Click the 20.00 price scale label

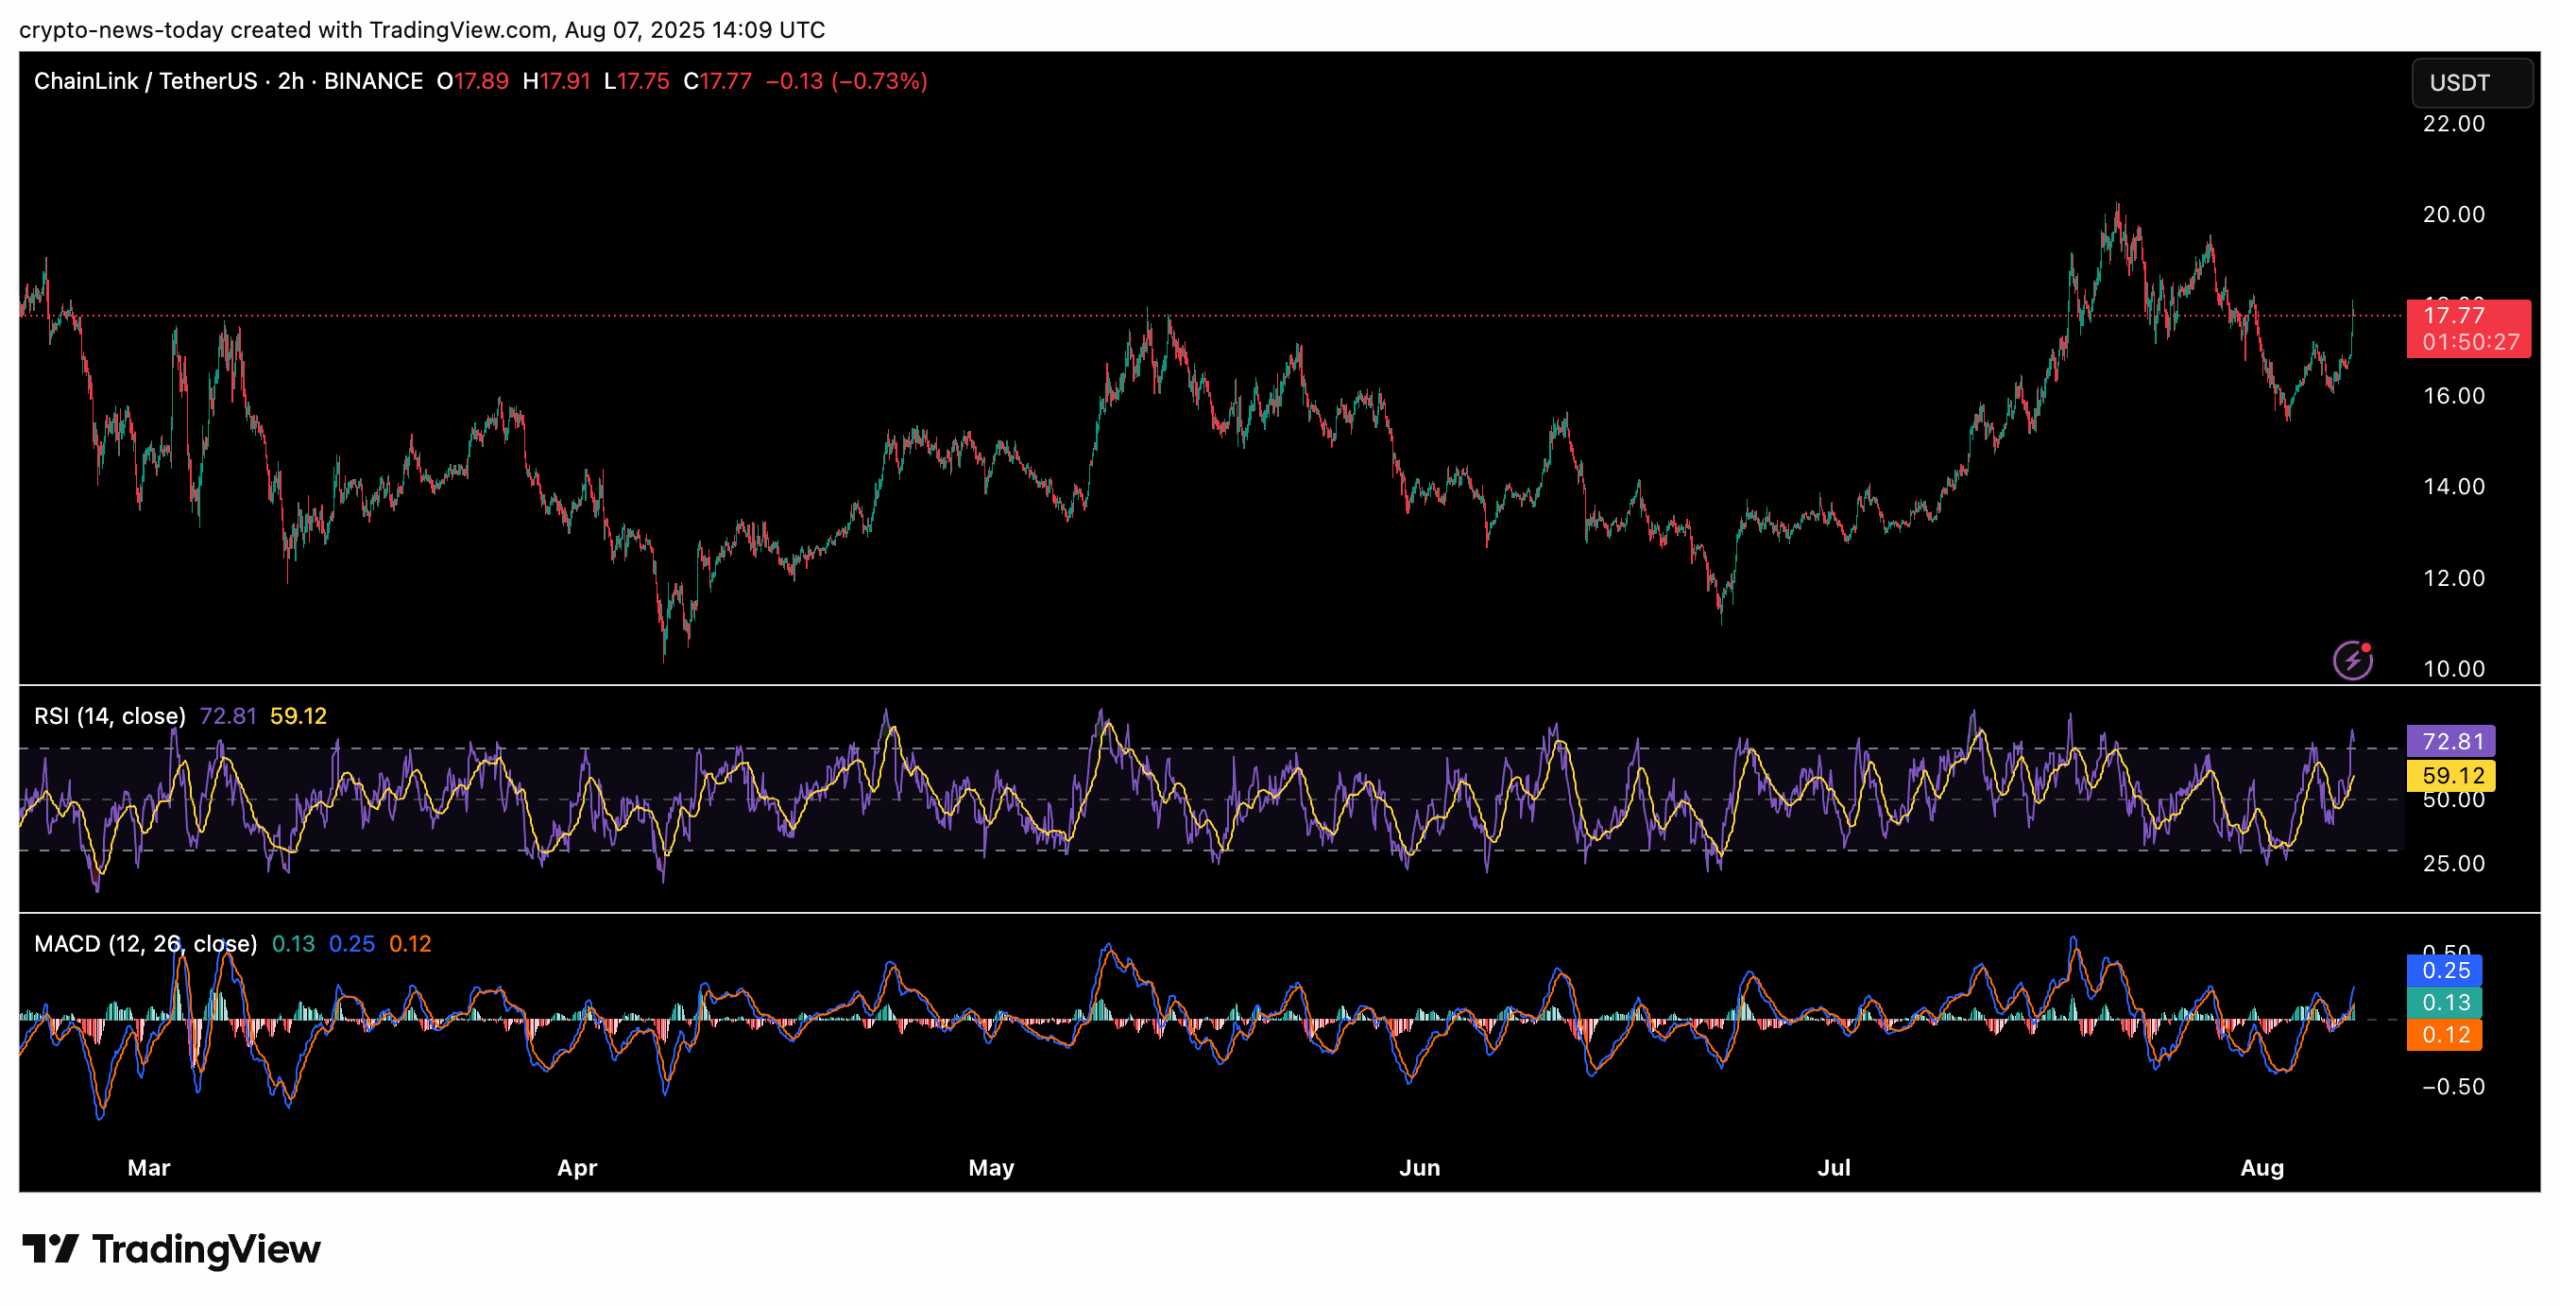[2453, 214]
